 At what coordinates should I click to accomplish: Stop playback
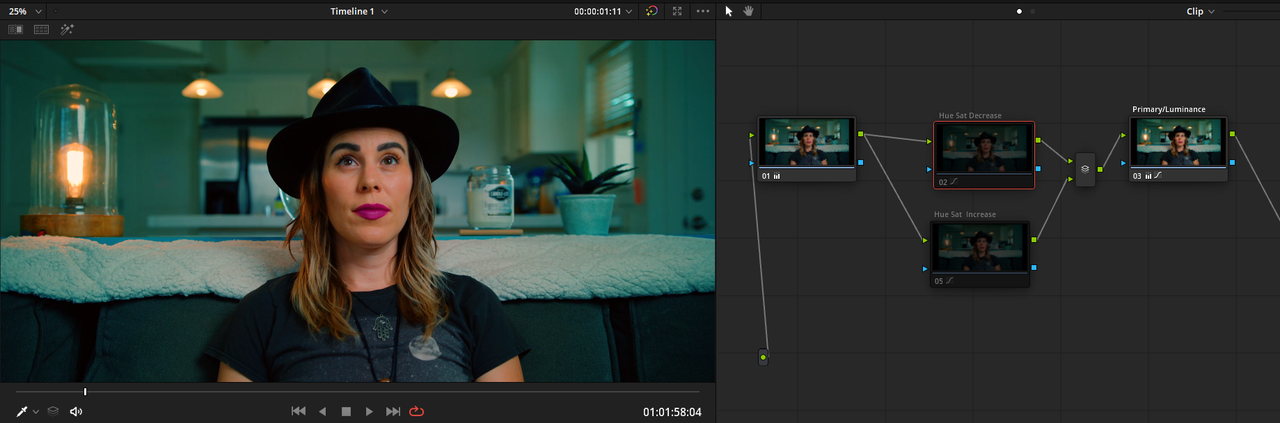click(346, 411)
